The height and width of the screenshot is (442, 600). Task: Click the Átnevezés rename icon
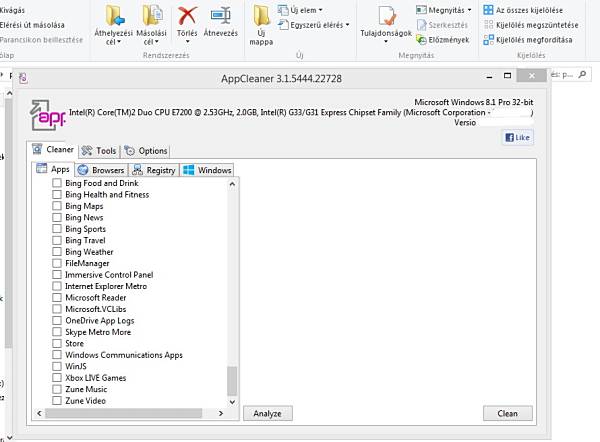pyautogui.click(x=221, y=16)
